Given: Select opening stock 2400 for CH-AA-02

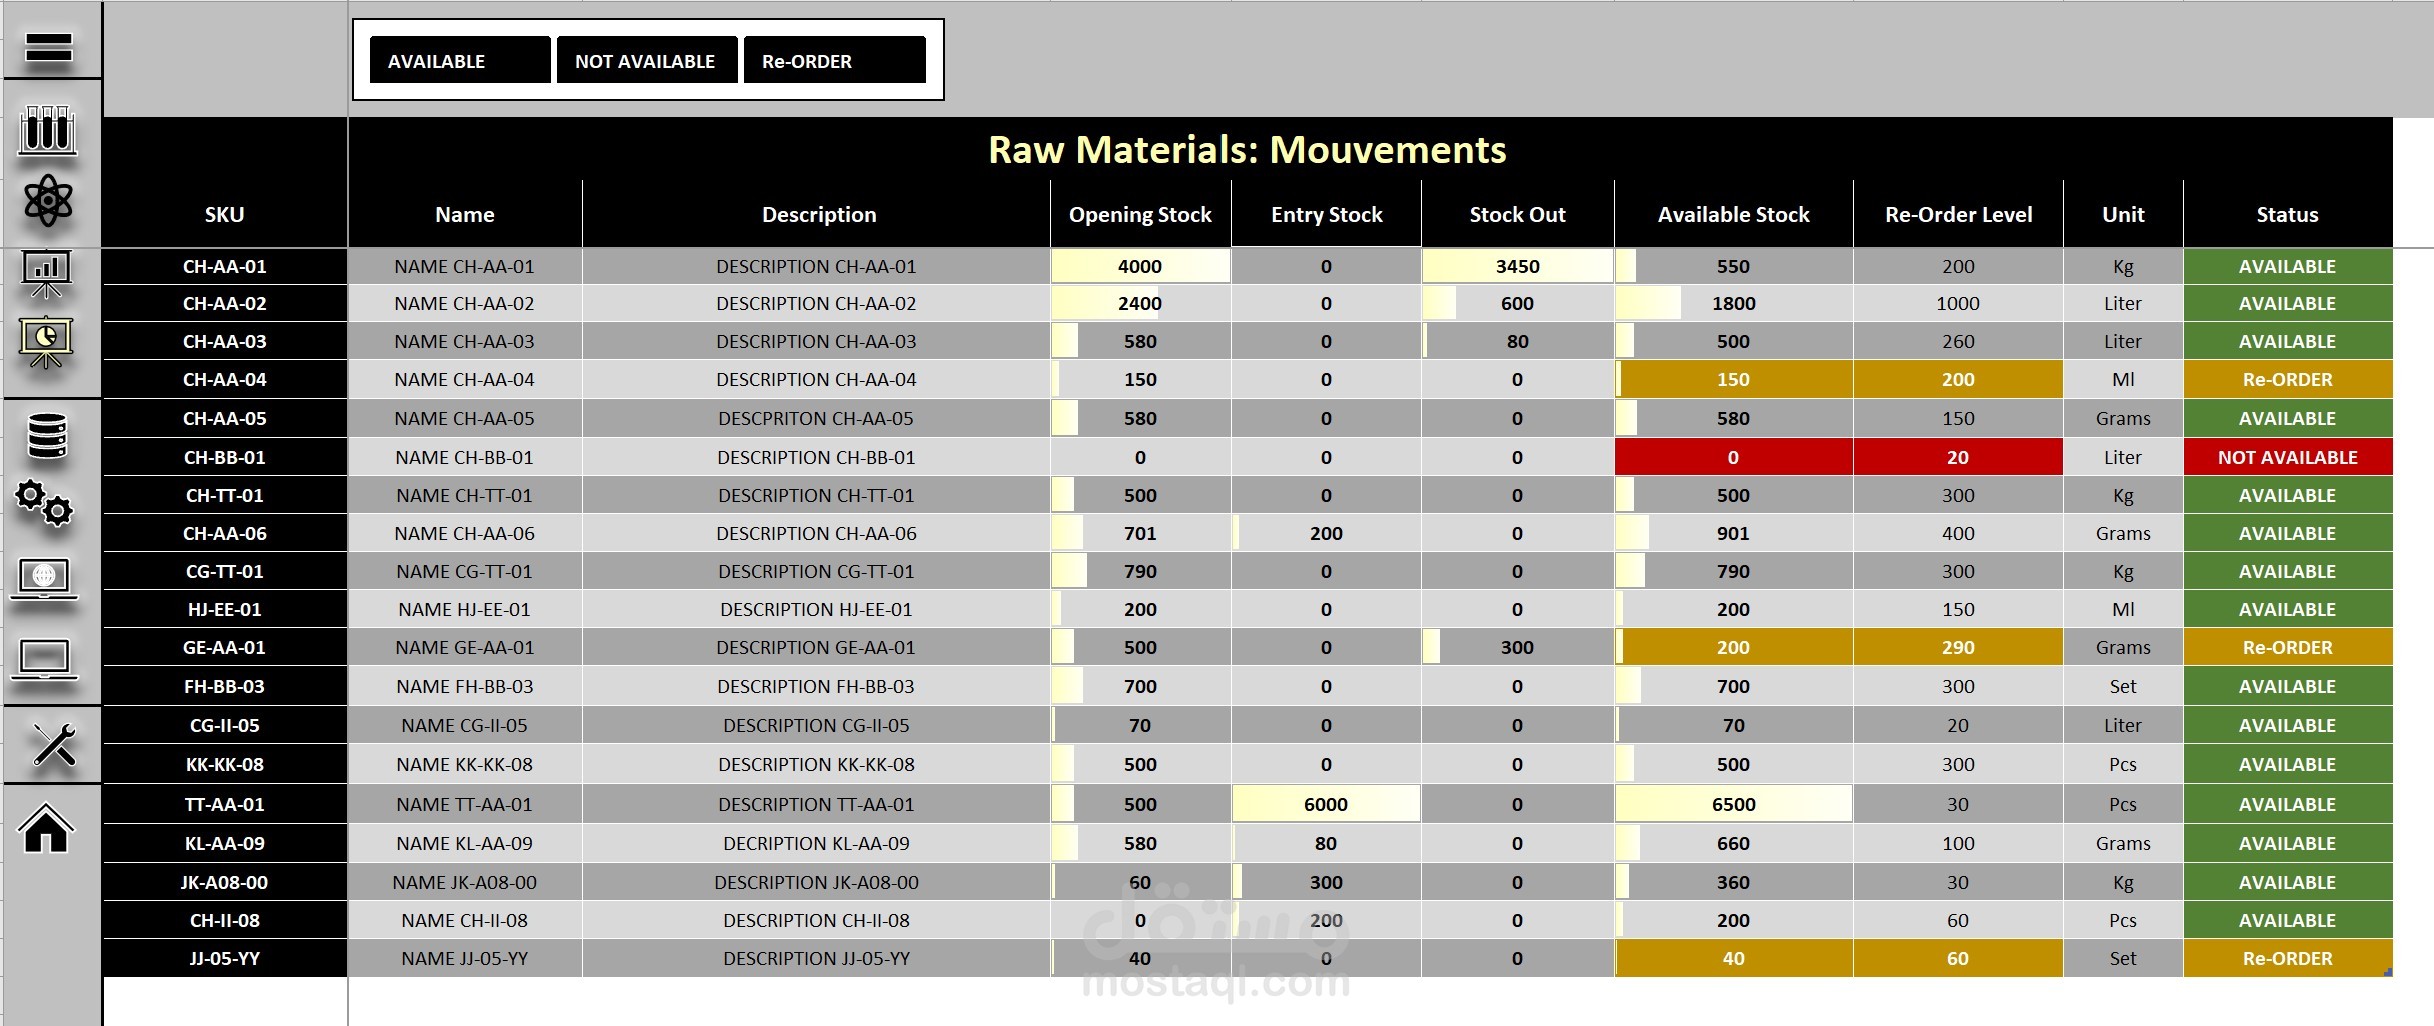Looking at the screenshot, I should [x=1141, y=303].
